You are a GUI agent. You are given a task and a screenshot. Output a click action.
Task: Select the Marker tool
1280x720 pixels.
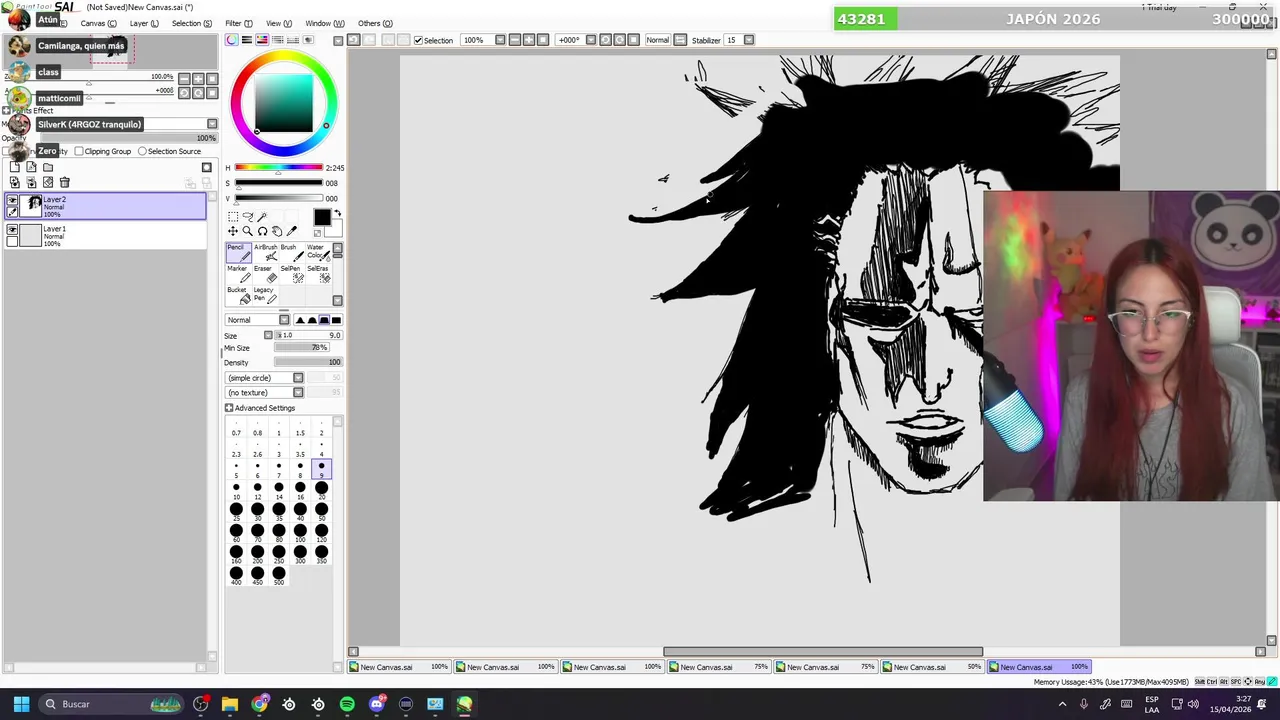point(238,273)
